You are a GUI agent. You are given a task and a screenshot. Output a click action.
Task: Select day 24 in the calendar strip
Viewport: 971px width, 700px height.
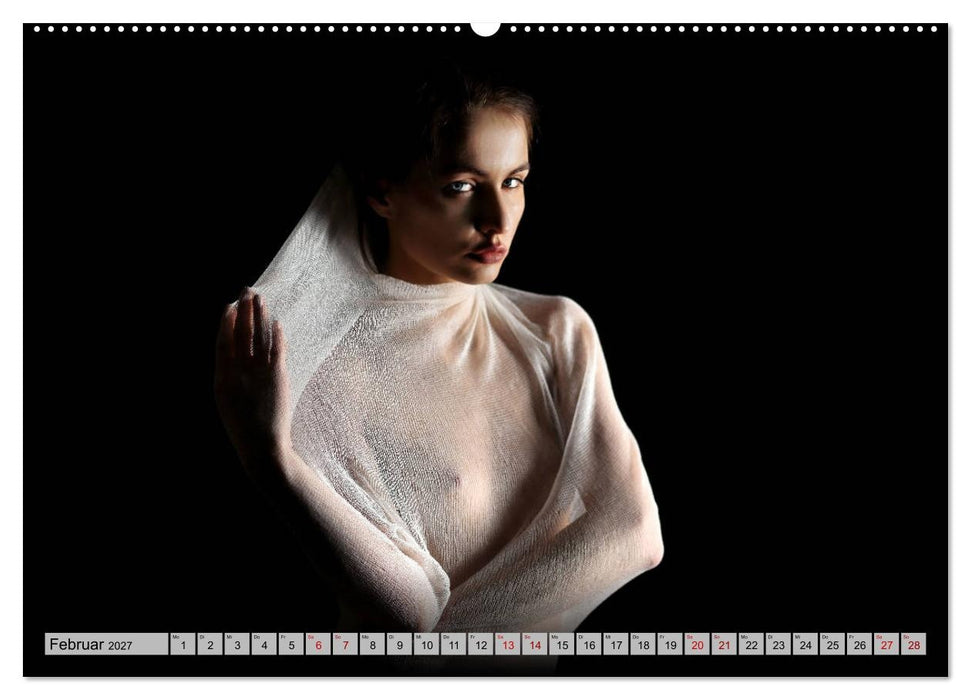tap(806, 644)
